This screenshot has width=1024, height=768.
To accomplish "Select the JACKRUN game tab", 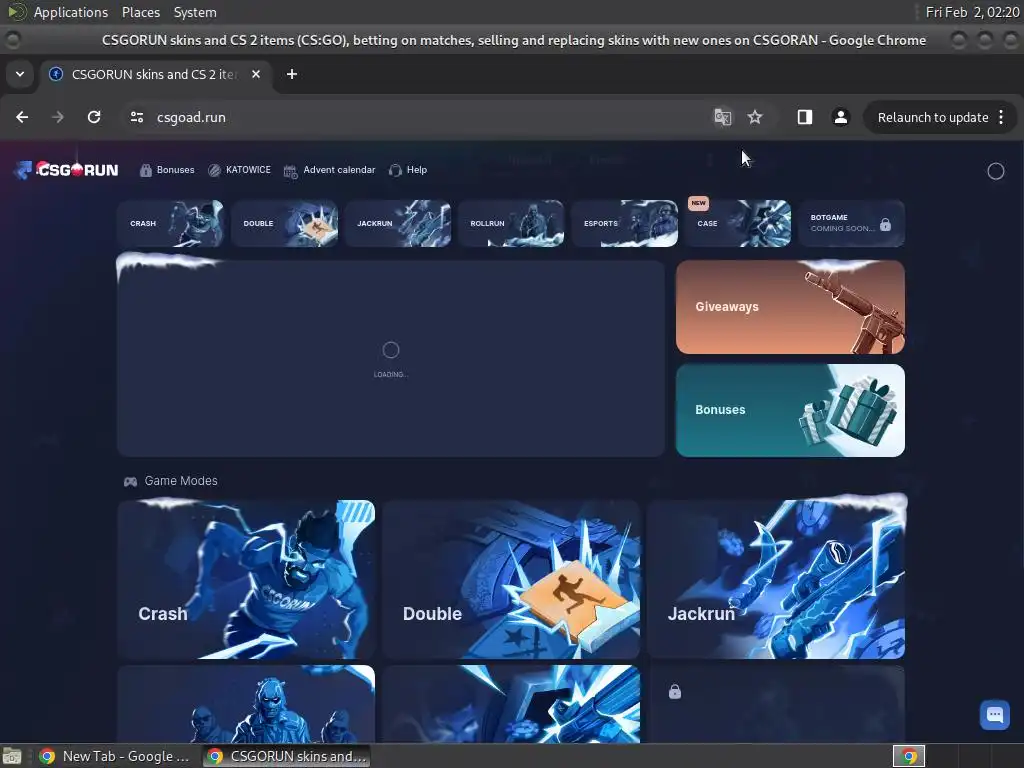I will [x=398, y=223].
